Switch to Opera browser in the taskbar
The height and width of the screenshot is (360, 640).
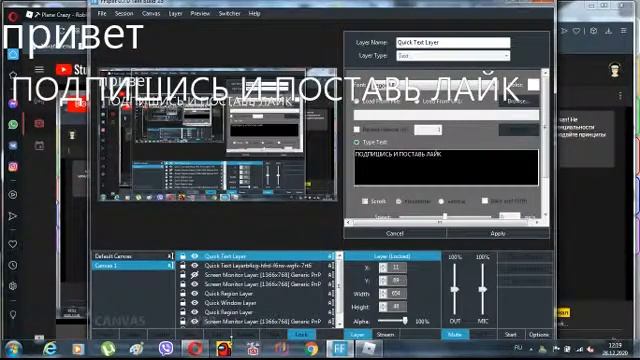(195, 349)
